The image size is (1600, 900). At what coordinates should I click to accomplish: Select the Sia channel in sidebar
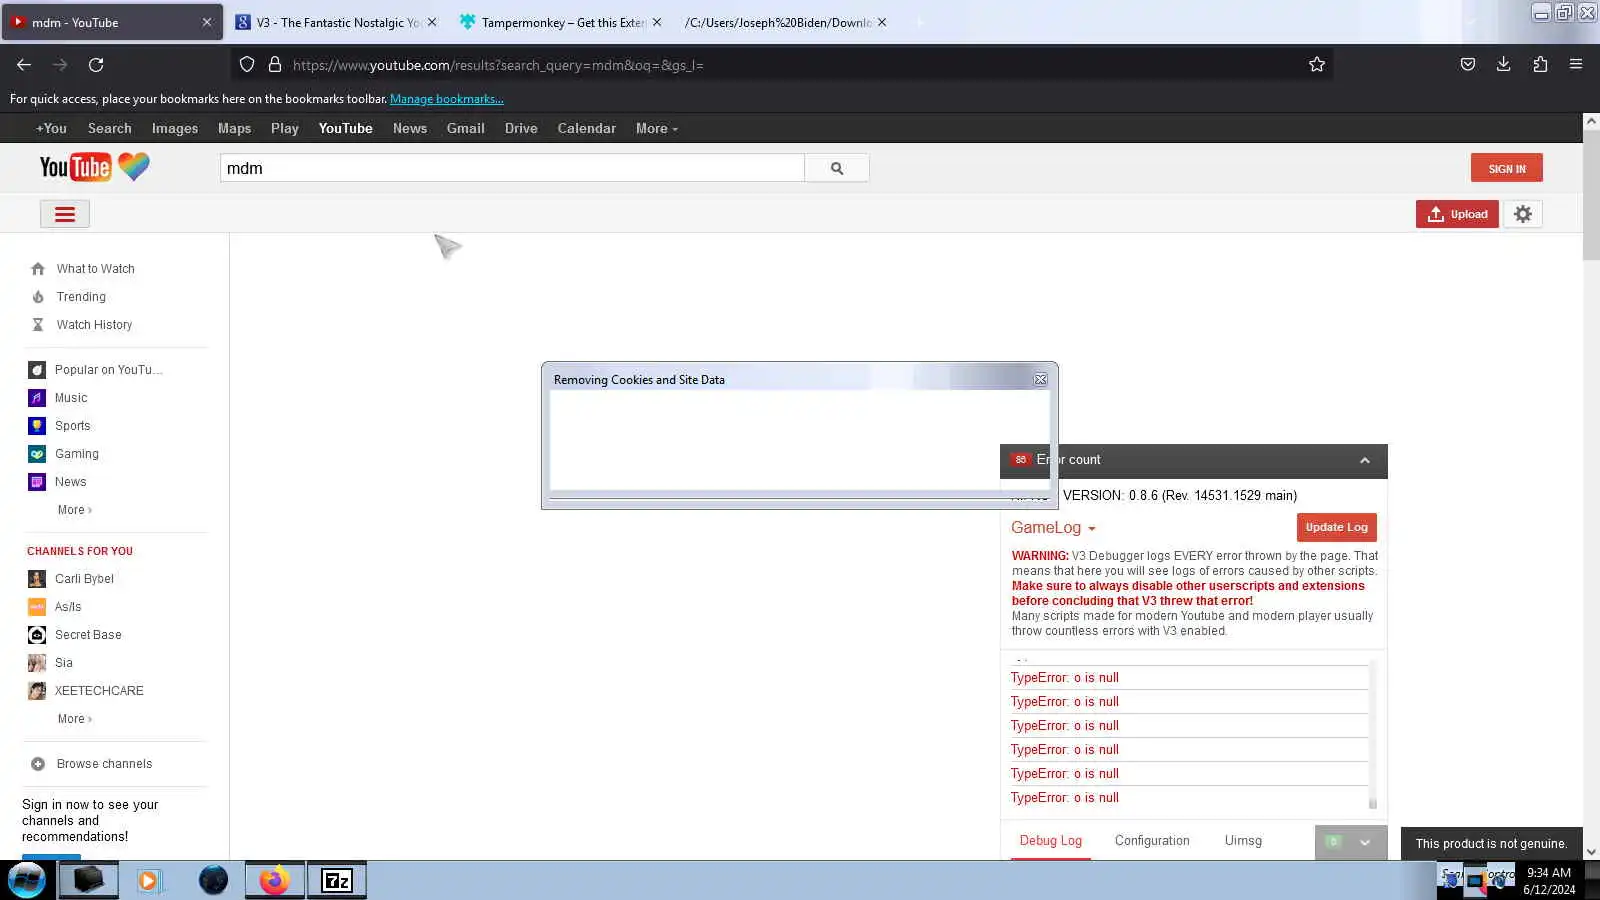64,663
